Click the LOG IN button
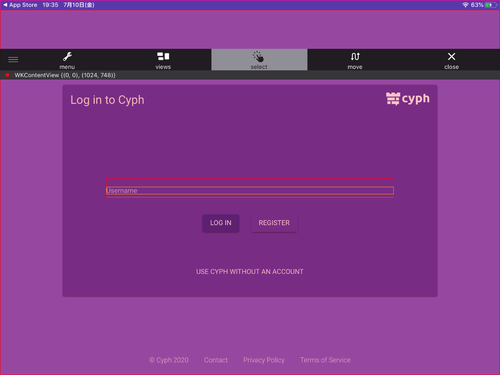The image size is (500, 375). click(x=221, y=223)
